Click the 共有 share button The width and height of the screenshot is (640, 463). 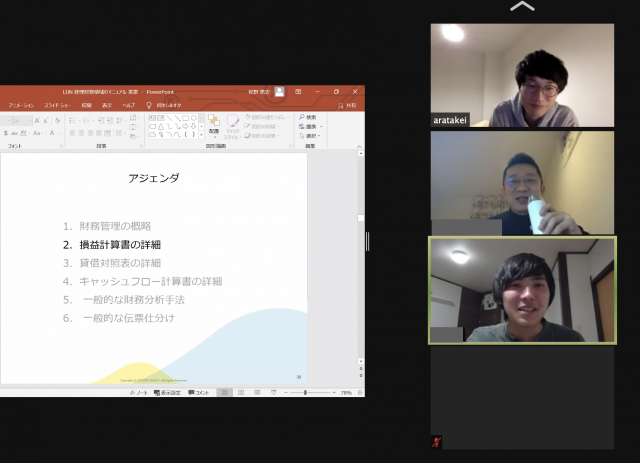[x=347, y=105]
